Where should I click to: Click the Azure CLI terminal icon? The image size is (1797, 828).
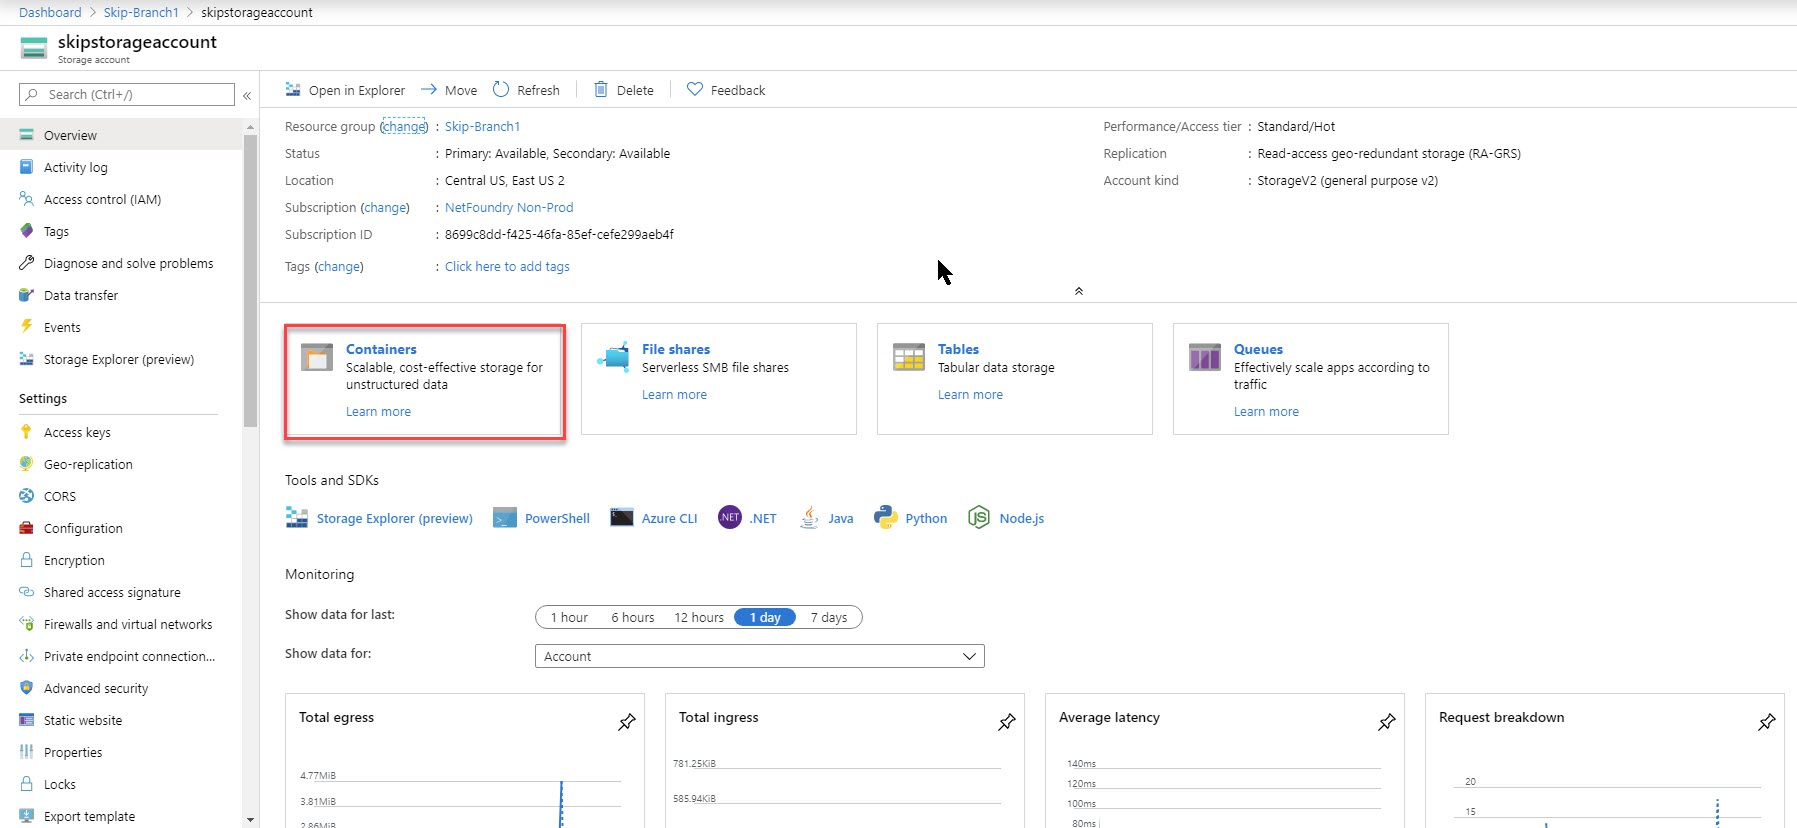[622, 518]
